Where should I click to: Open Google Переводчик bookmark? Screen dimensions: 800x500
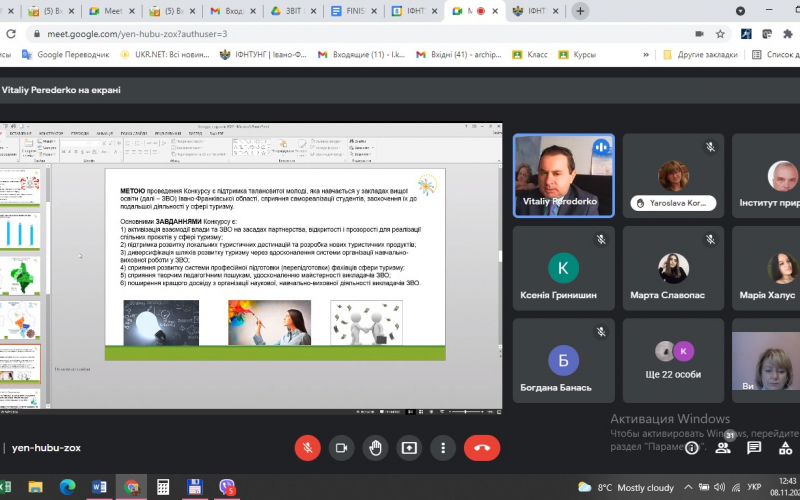coord(65,54)
